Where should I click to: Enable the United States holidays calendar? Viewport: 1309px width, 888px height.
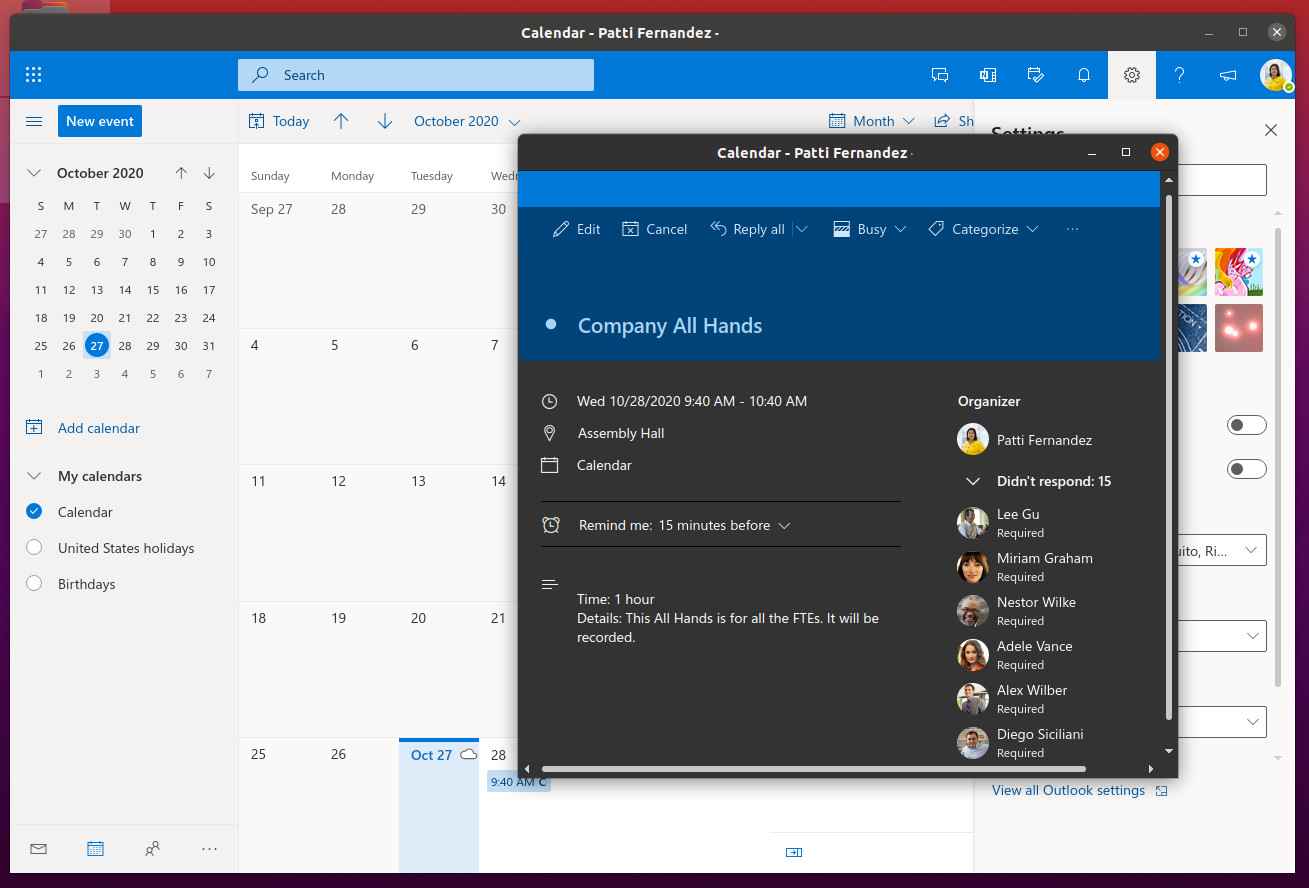34,548
